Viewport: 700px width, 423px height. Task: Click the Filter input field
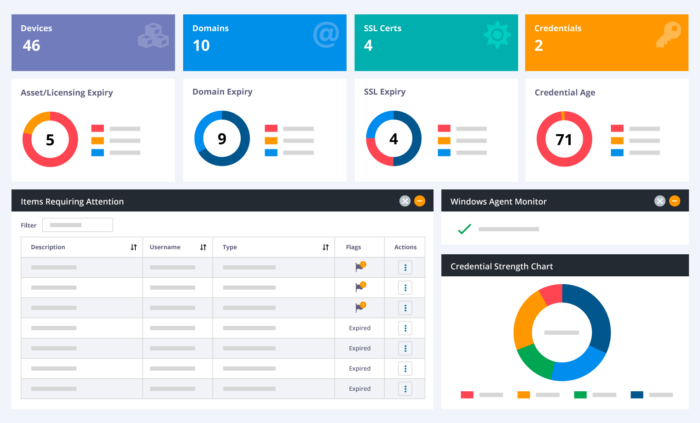click(x=78, y=225)
